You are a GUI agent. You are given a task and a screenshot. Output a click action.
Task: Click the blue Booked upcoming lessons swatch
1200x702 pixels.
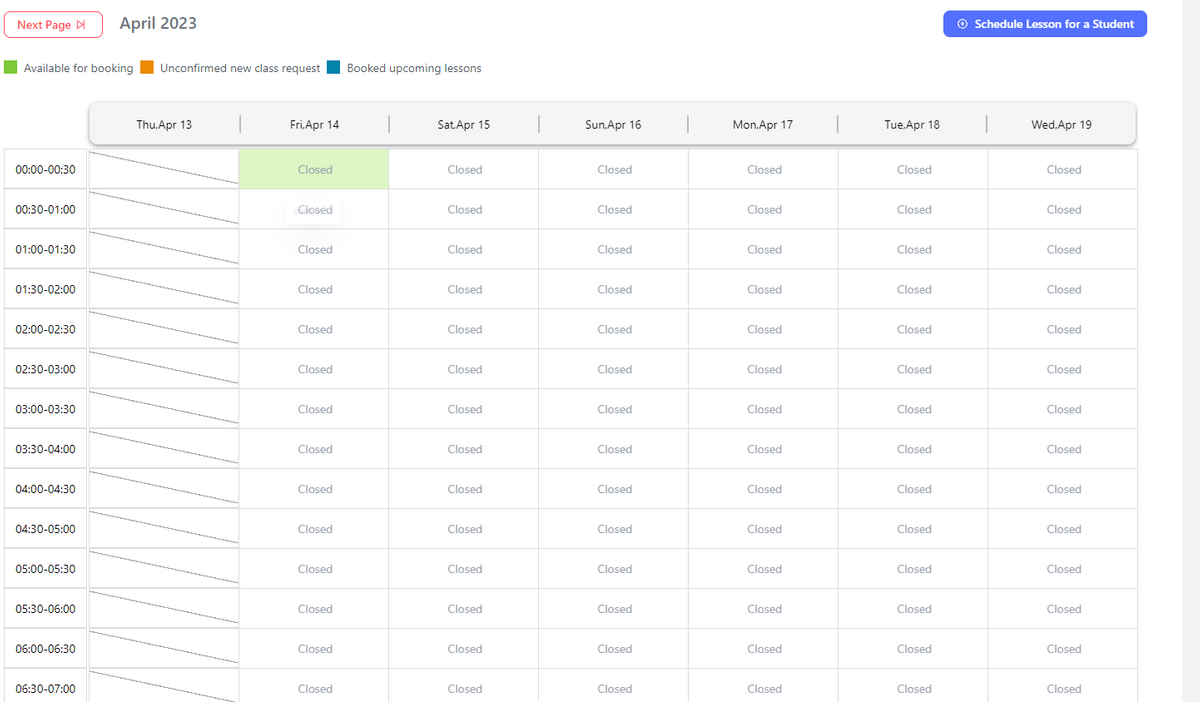click(x=334, y=68)
